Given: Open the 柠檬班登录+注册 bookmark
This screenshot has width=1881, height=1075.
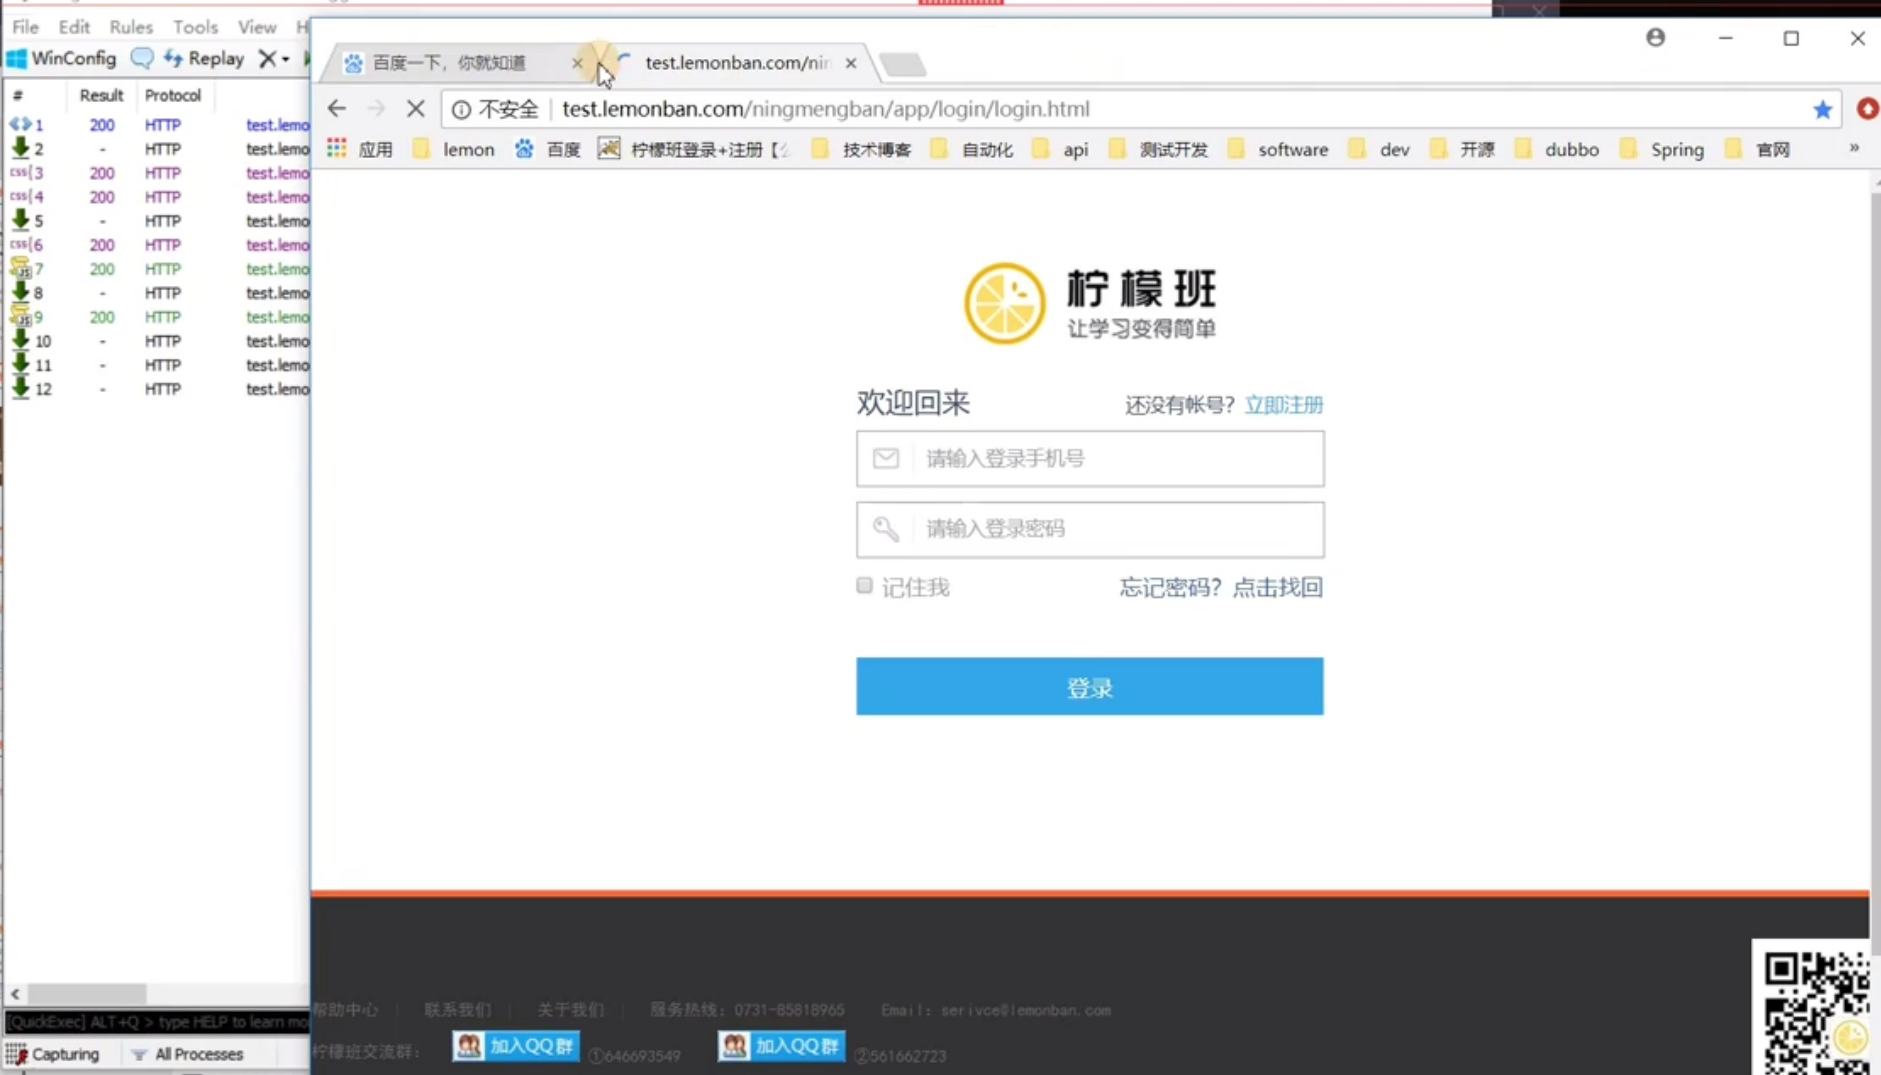Looking at the screenshot, I should pos(693,149).
